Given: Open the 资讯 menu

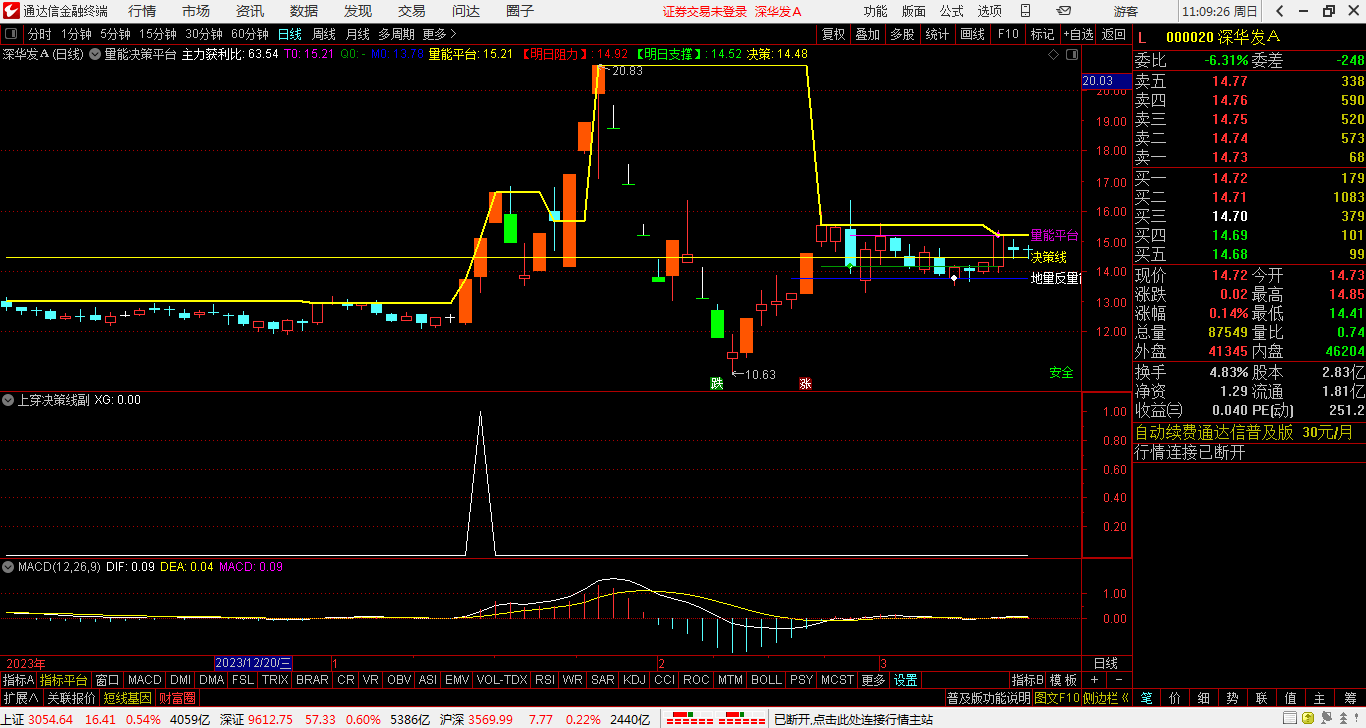Looking at the screenshot, I should click(x=250, y=11).
